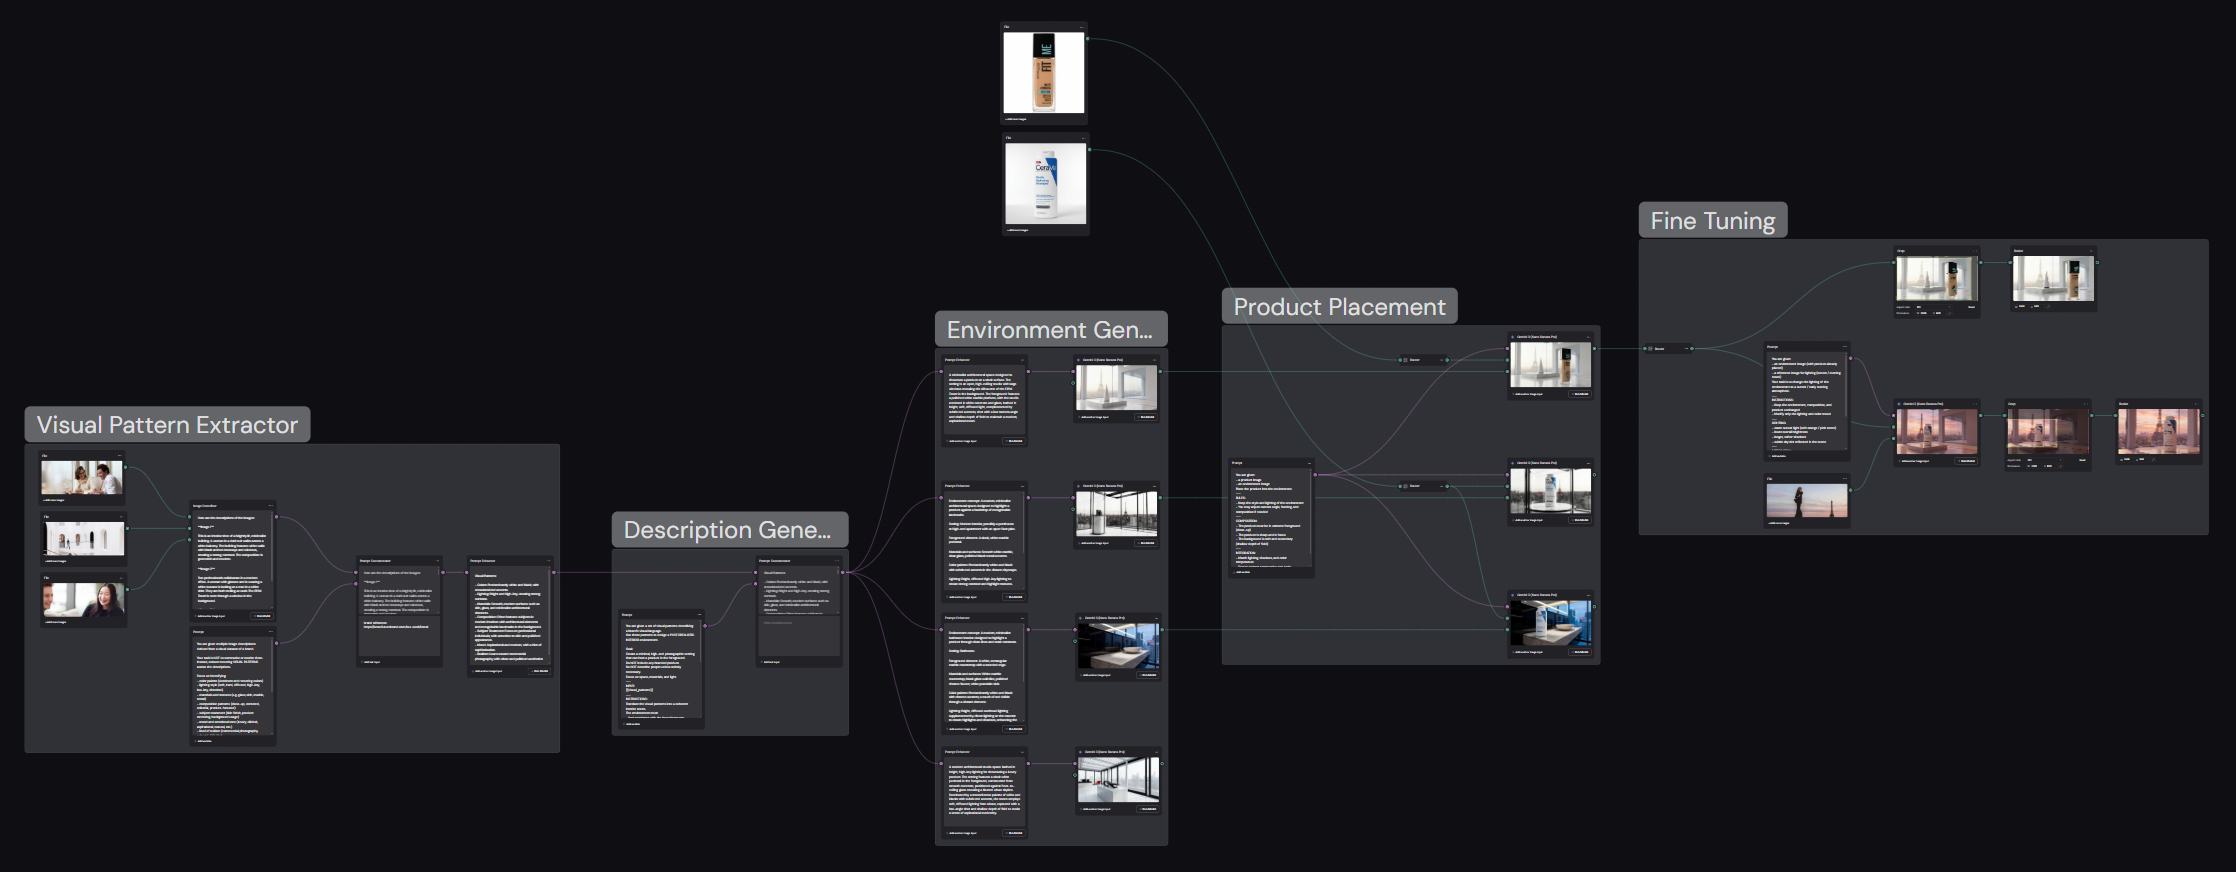Open the CeraVe bottle image
2236x872 pixels.
(1046, 184)
